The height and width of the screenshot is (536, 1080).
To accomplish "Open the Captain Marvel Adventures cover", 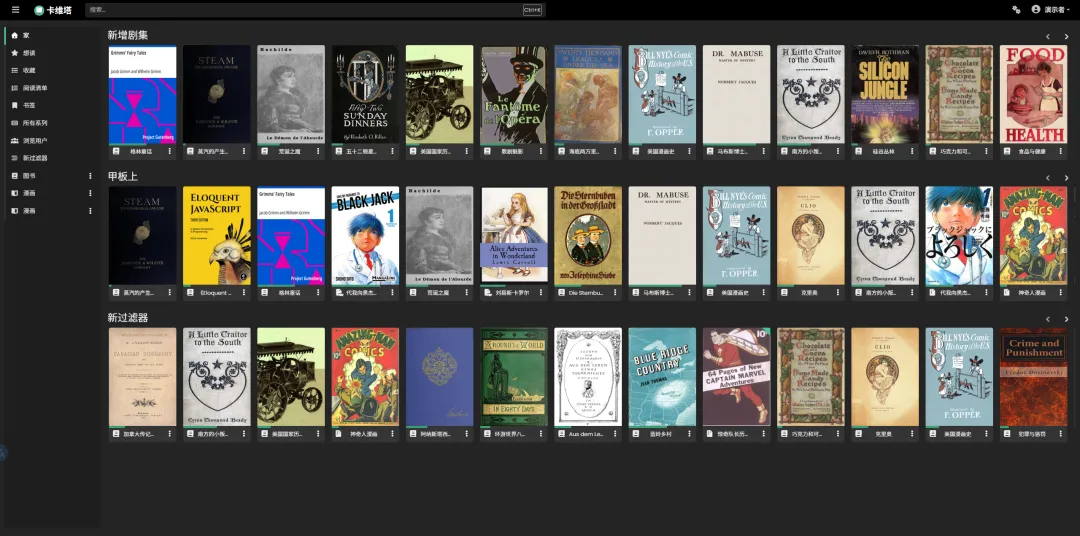I will 736,377.
